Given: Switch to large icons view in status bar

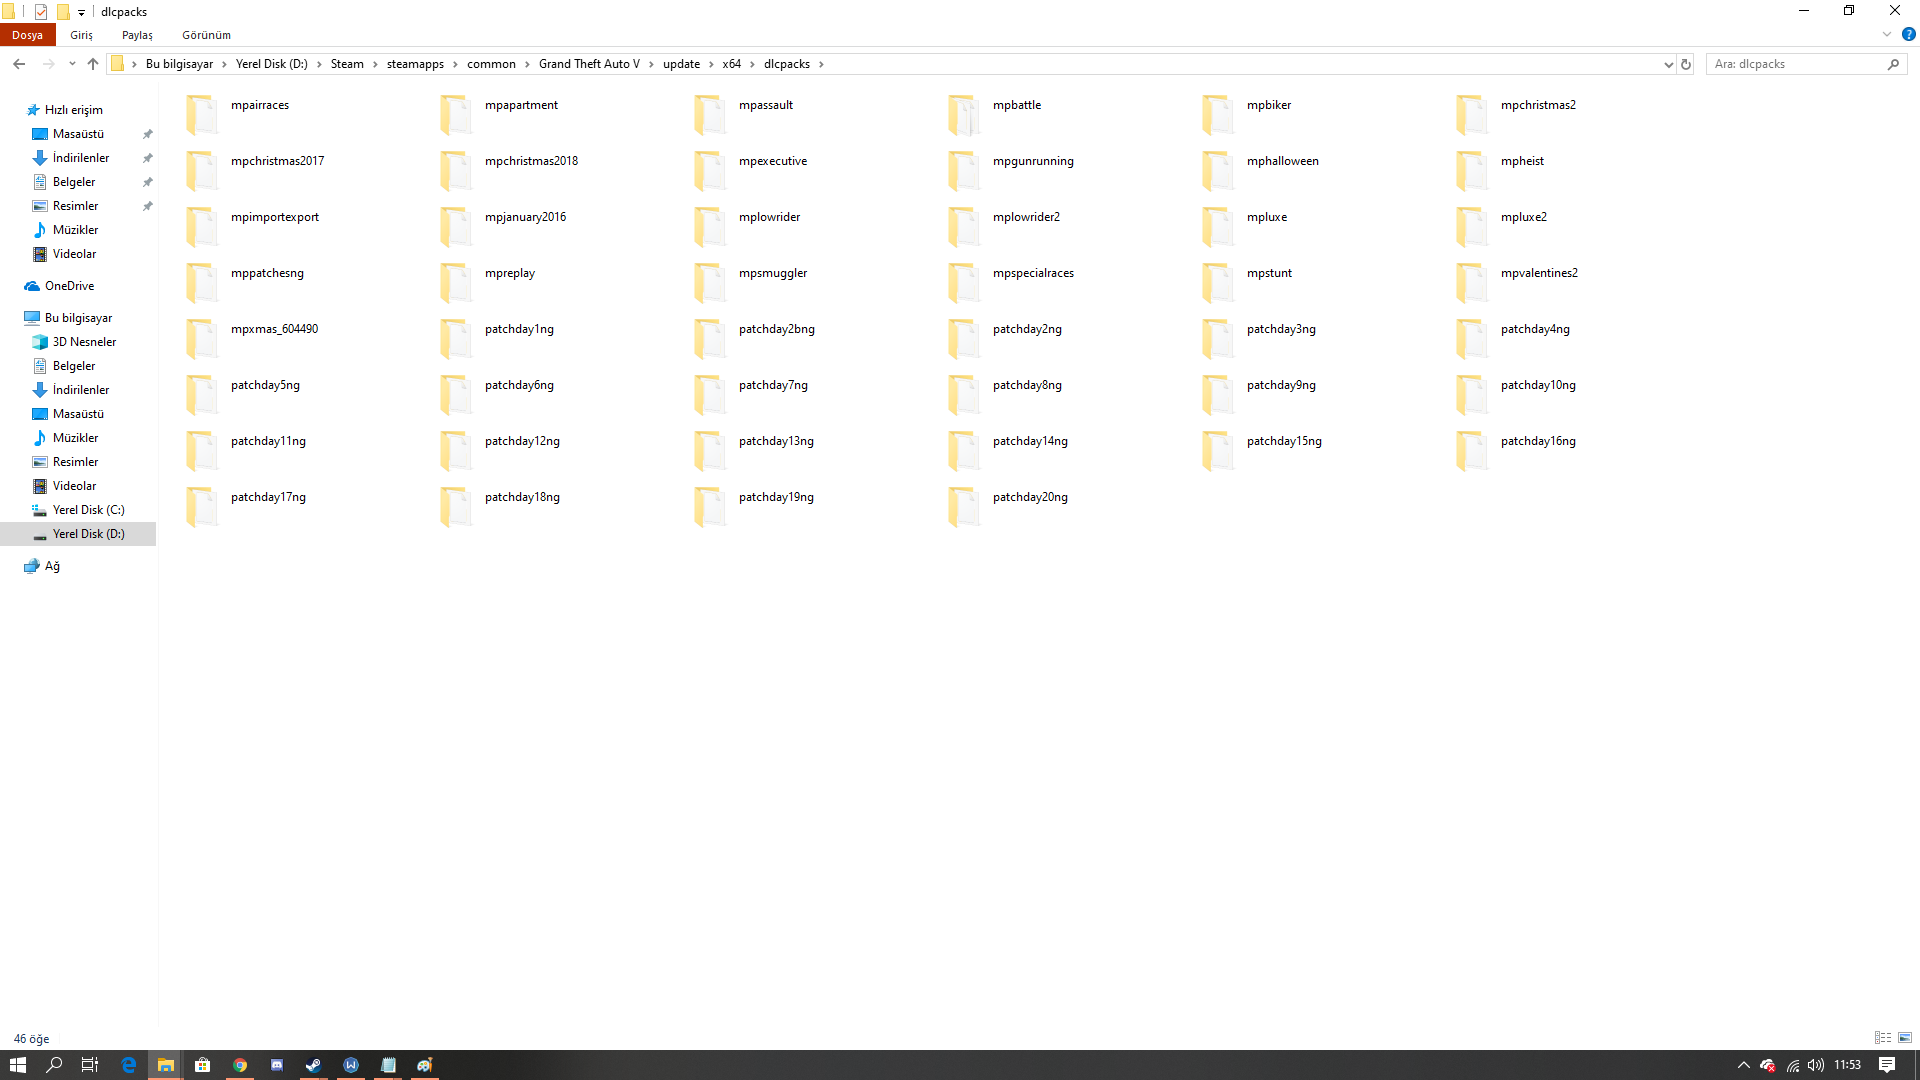Looking at the screenshot, I should click(1905, 1038).
